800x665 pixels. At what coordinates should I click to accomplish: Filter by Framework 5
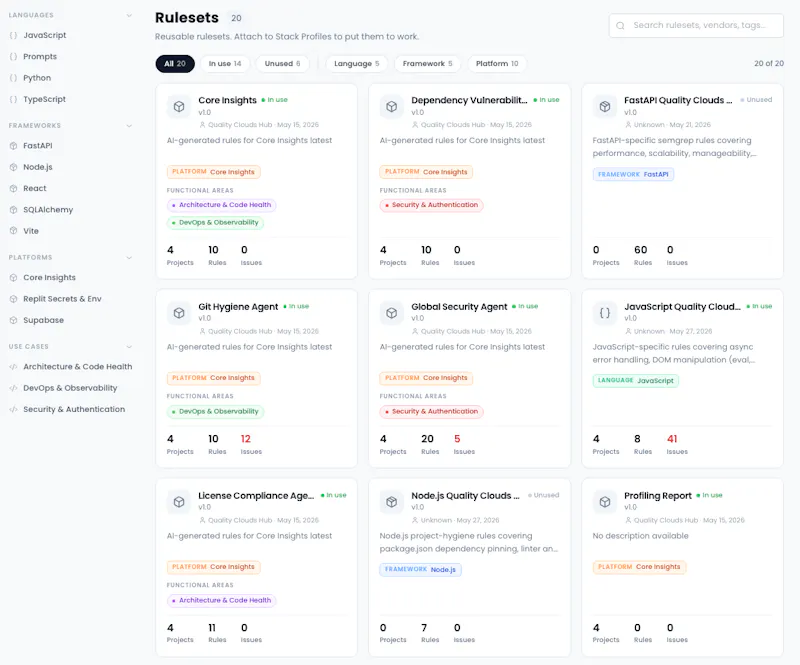pos(428,64)
